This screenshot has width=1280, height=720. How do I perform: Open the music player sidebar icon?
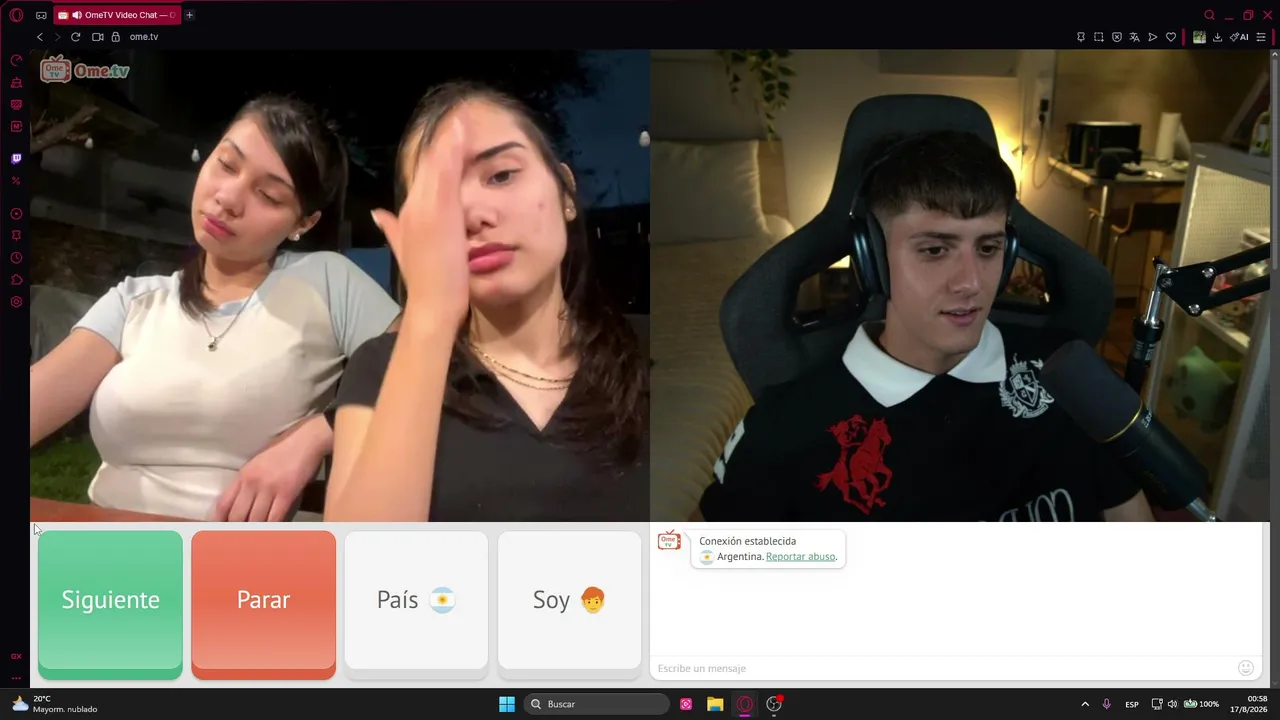click(16, 214)
